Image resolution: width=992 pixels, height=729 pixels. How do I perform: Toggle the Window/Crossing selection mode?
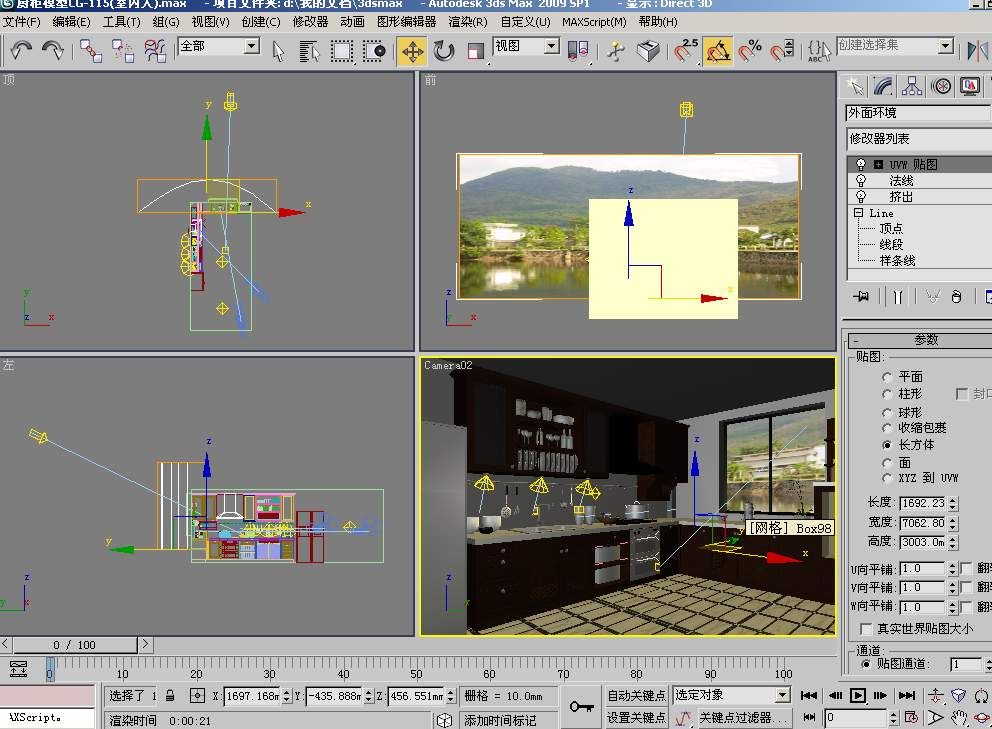[374, 51]
